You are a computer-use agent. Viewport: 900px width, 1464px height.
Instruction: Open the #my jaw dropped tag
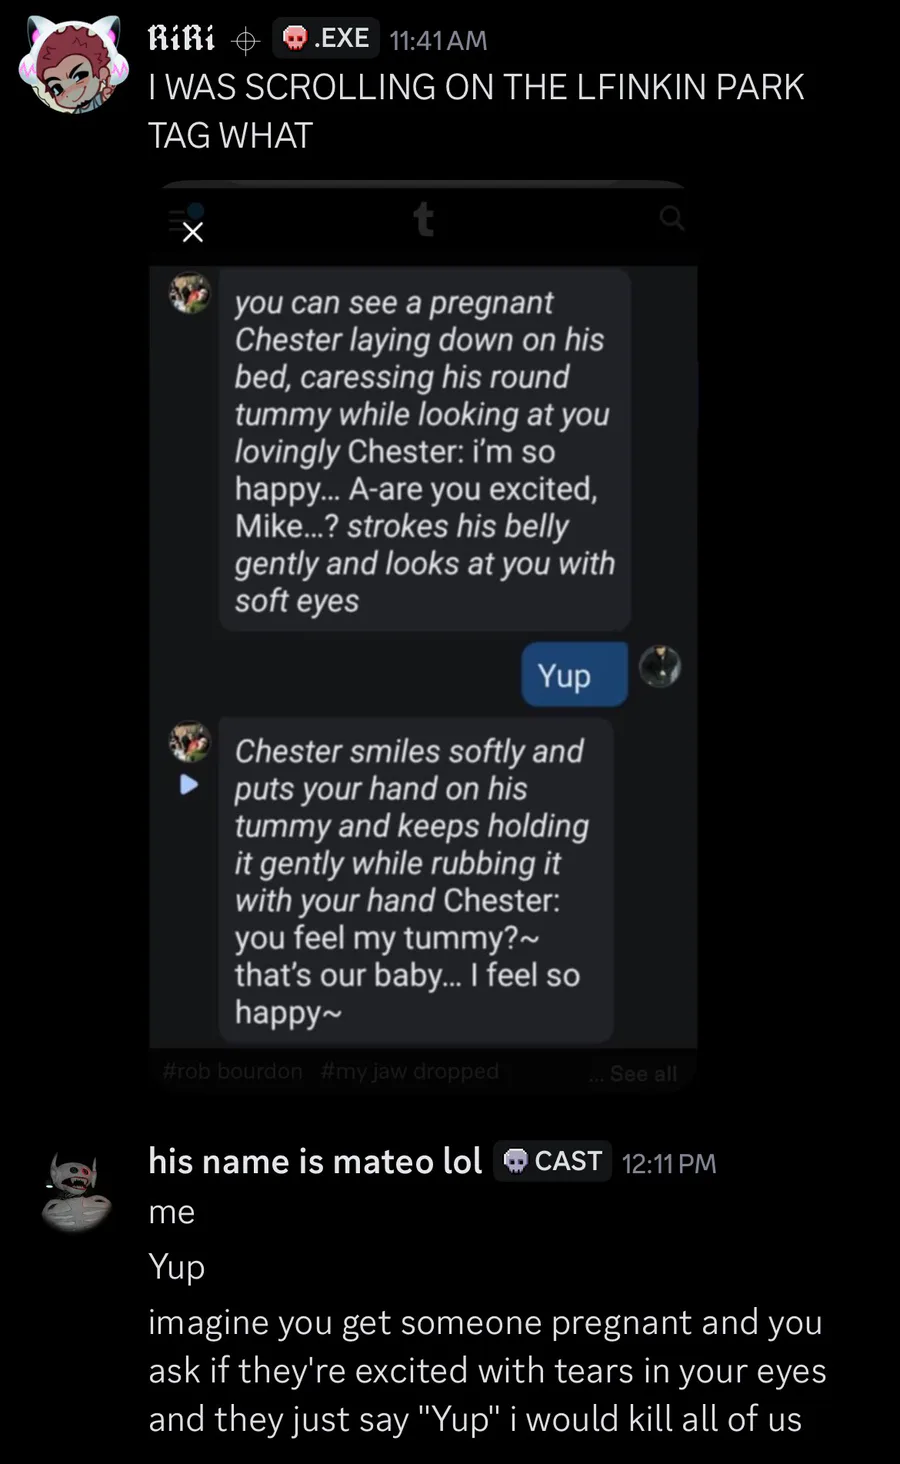(409, 1071)
